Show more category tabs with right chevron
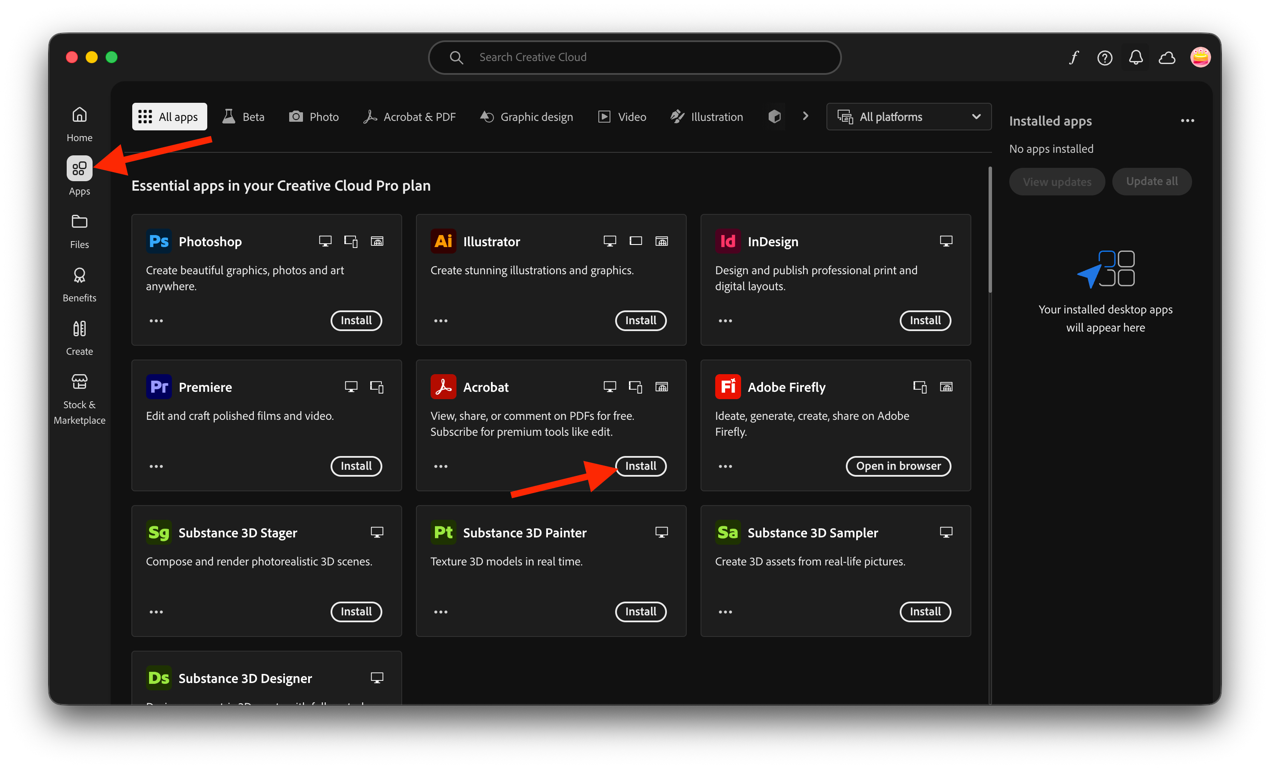1270x769 pixels. 805,117
